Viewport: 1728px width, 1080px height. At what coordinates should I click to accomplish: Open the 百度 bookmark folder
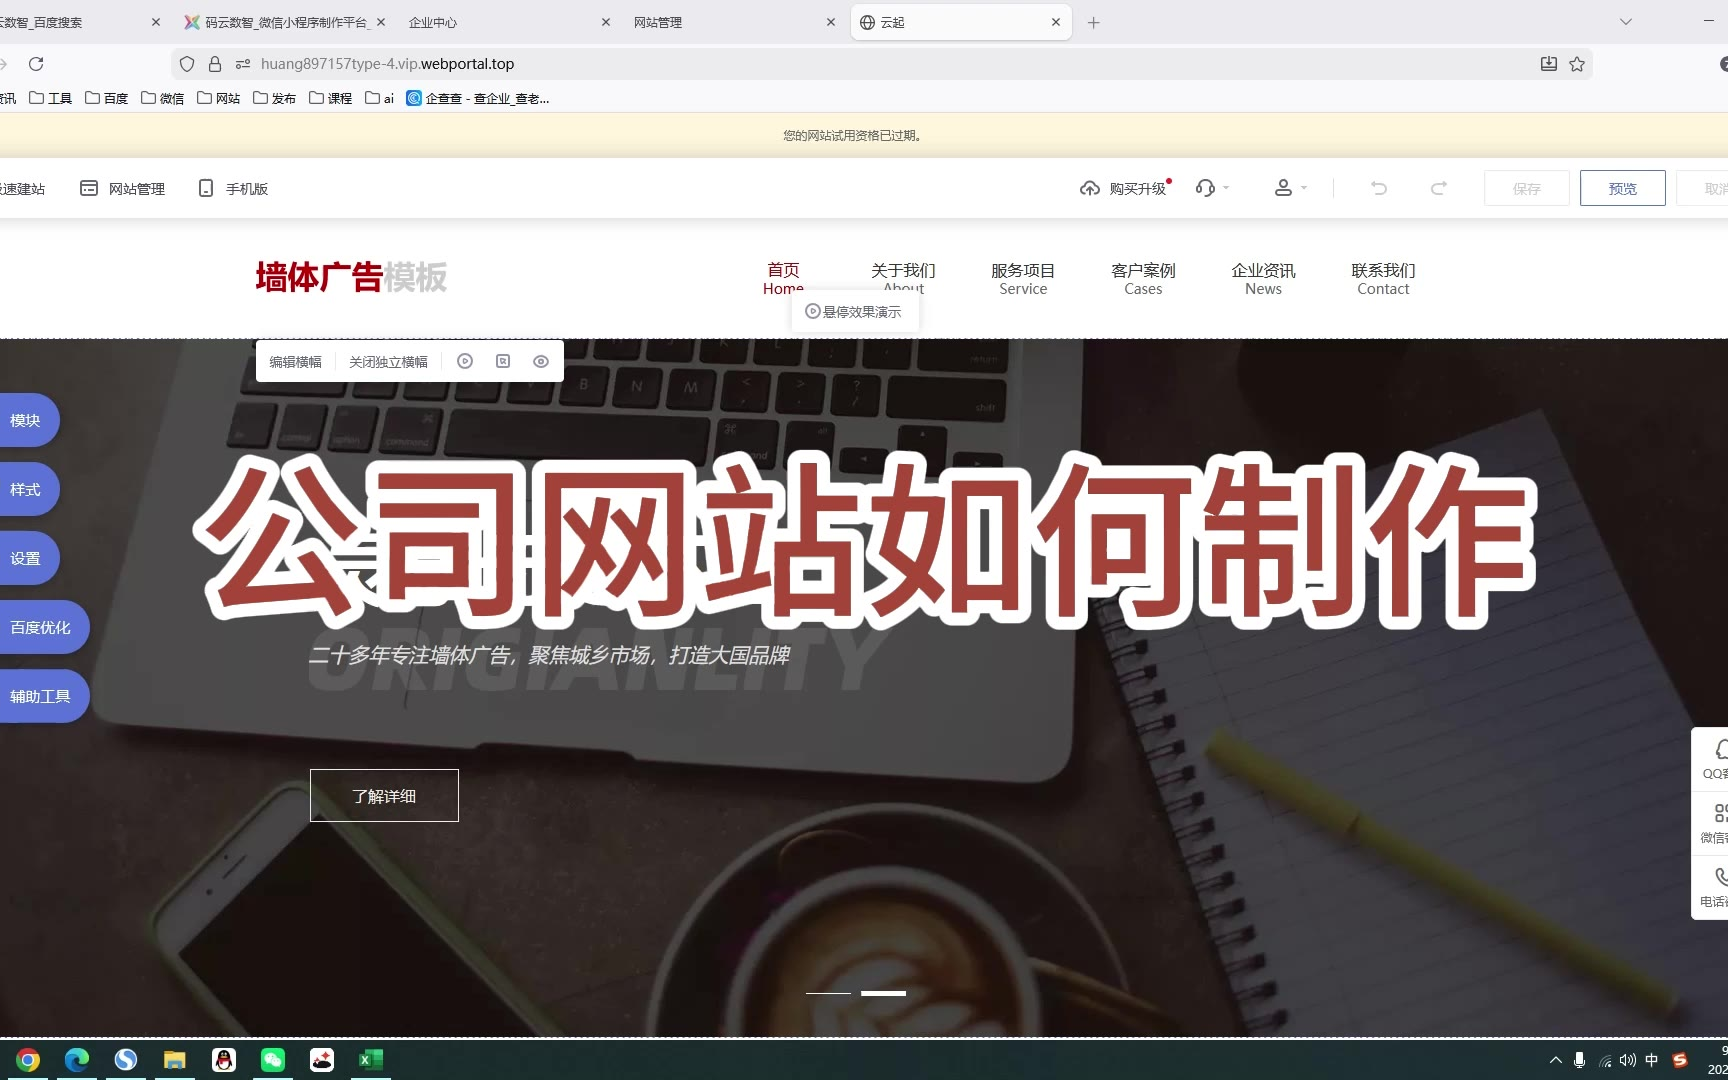107,98
